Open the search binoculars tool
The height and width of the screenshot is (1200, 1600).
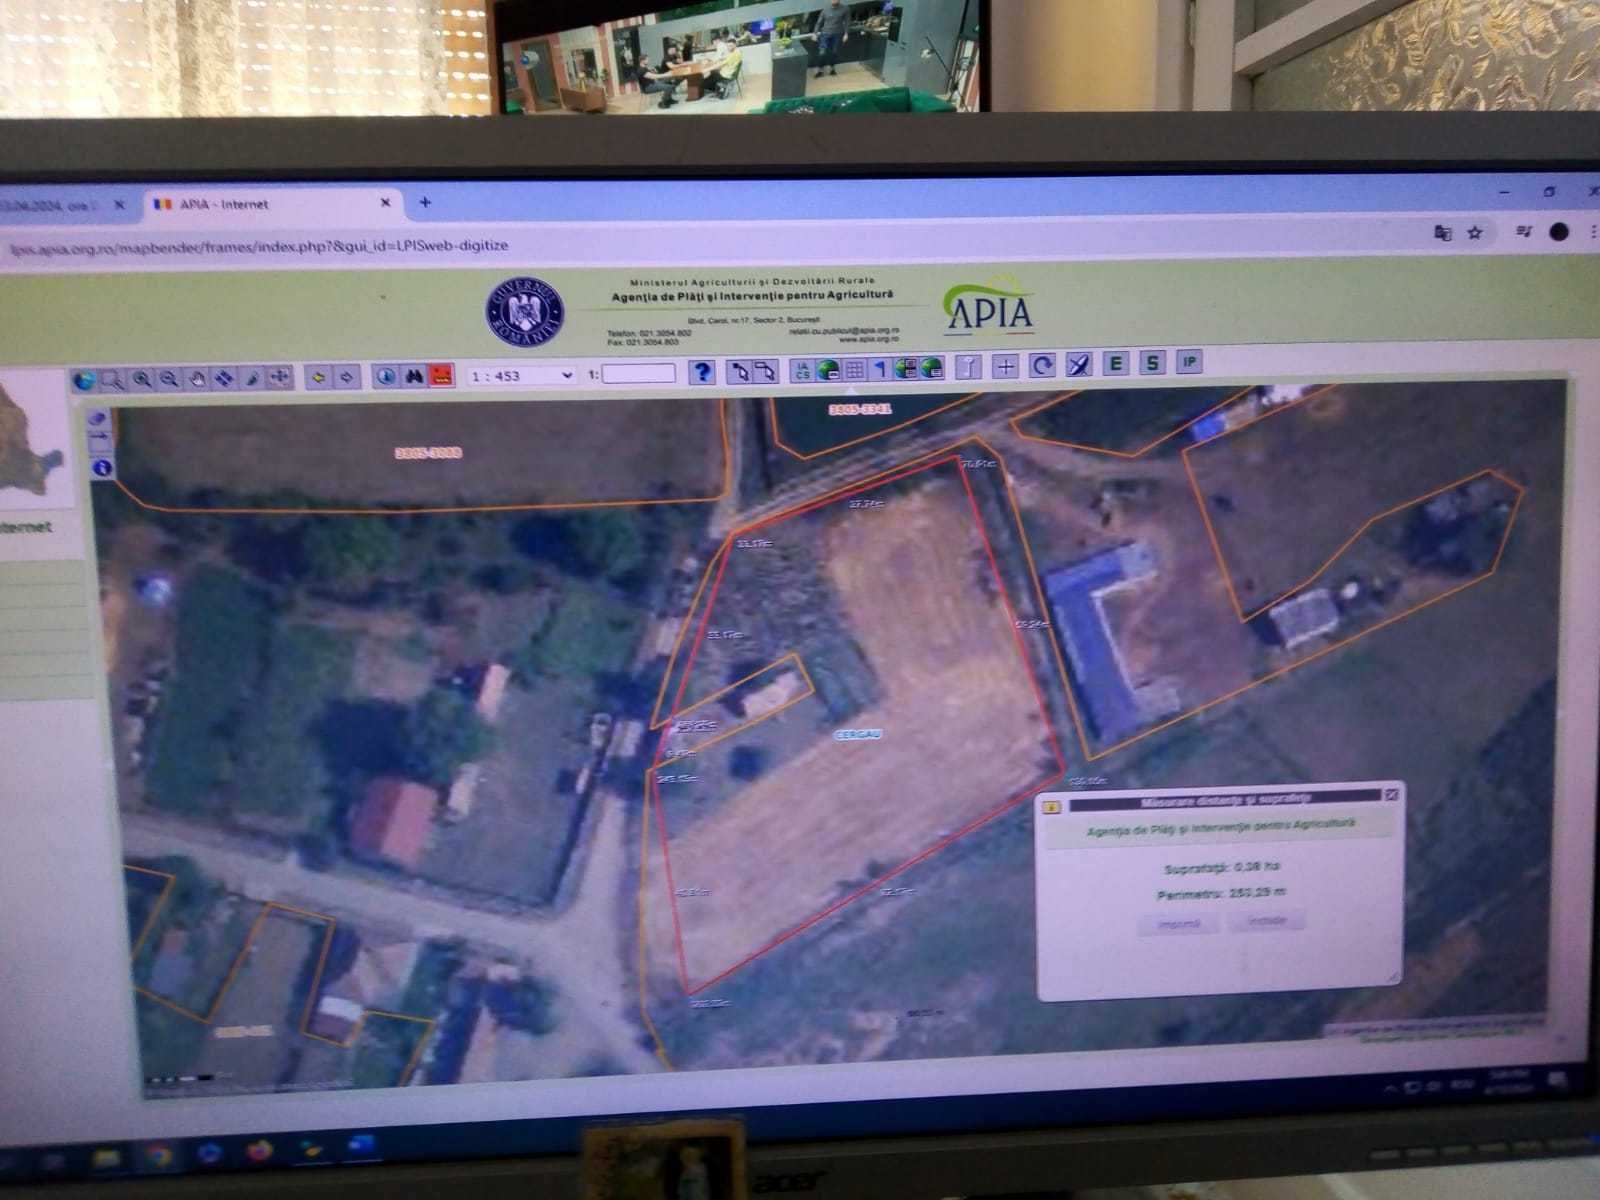click(414, 376)
